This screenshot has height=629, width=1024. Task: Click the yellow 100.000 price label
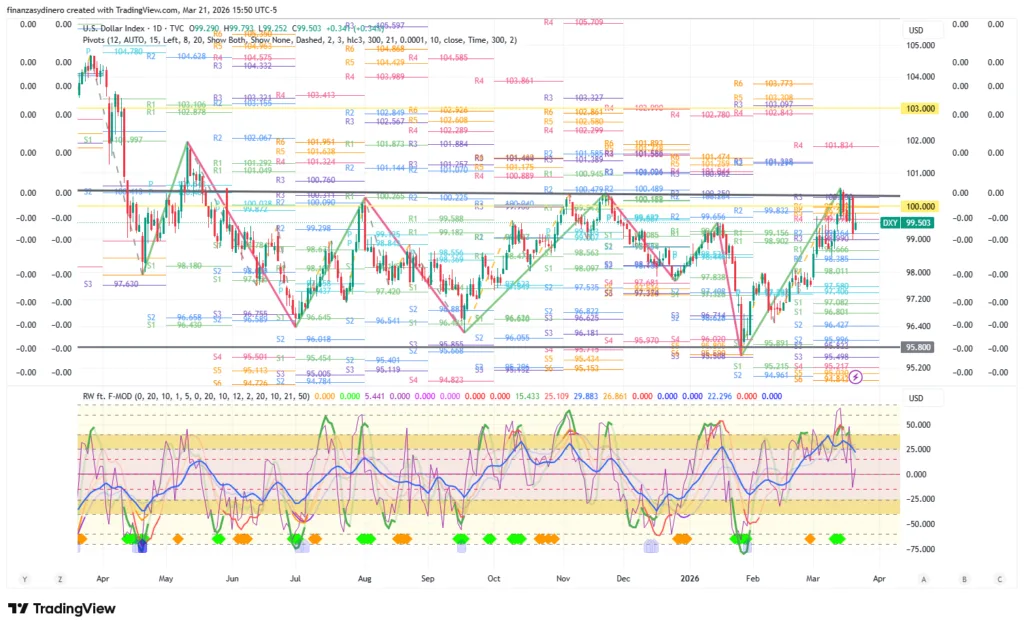click(919, 206)
